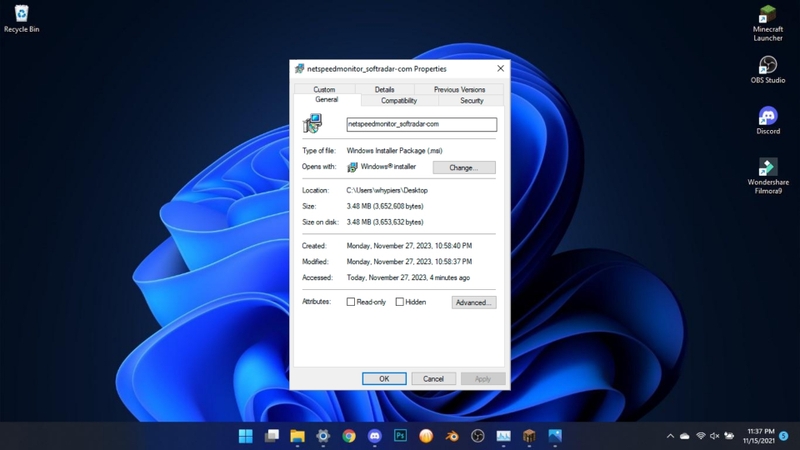Open the Photos app in taskbar
Image resolution: width=800 pixels, height=450 pixels.
pyautogui.click(x=555, y=436)
